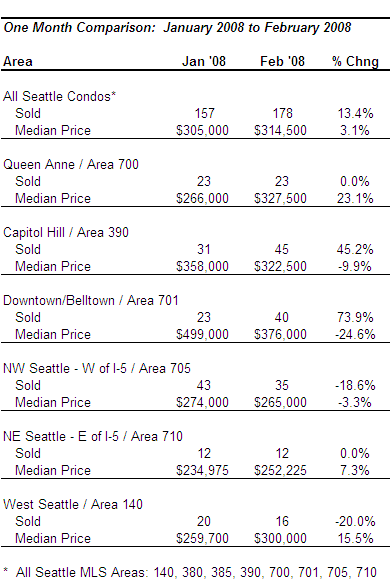
Task: Select NW Seattle Area 705 label
Action: tap(97, 369)
